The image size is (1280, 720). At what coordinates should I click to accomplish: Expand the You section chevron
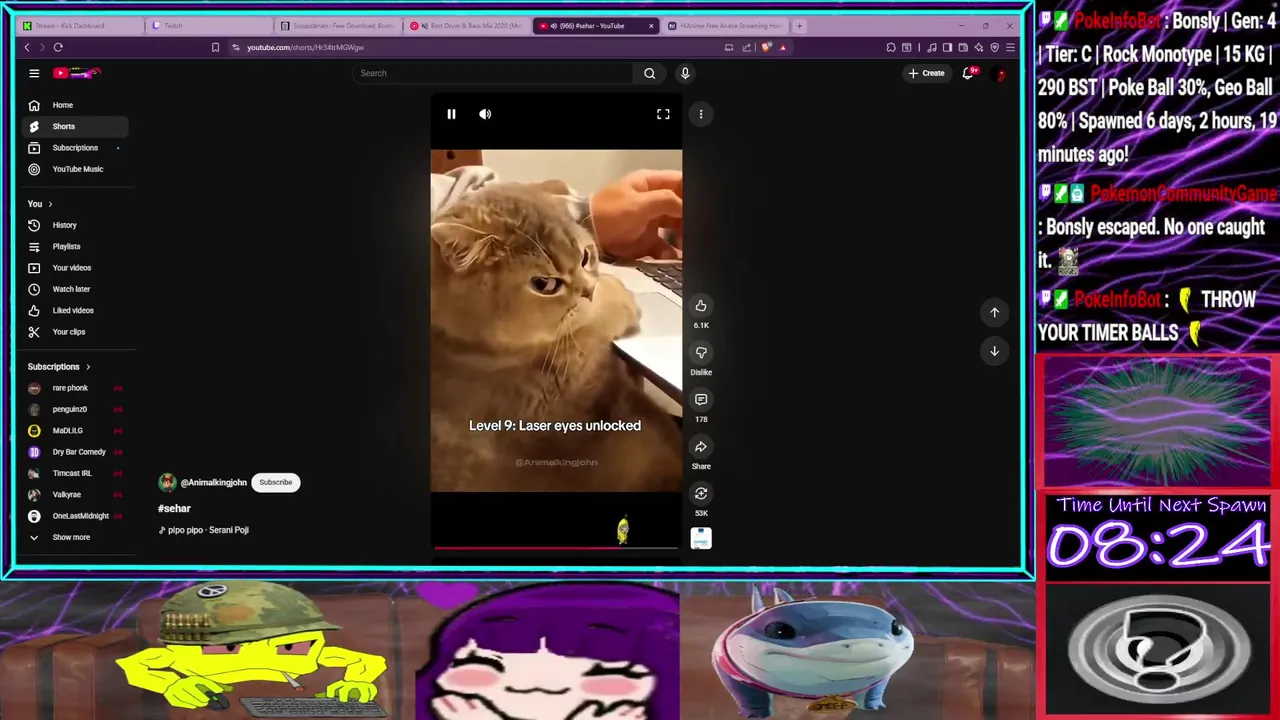point(50,204)
